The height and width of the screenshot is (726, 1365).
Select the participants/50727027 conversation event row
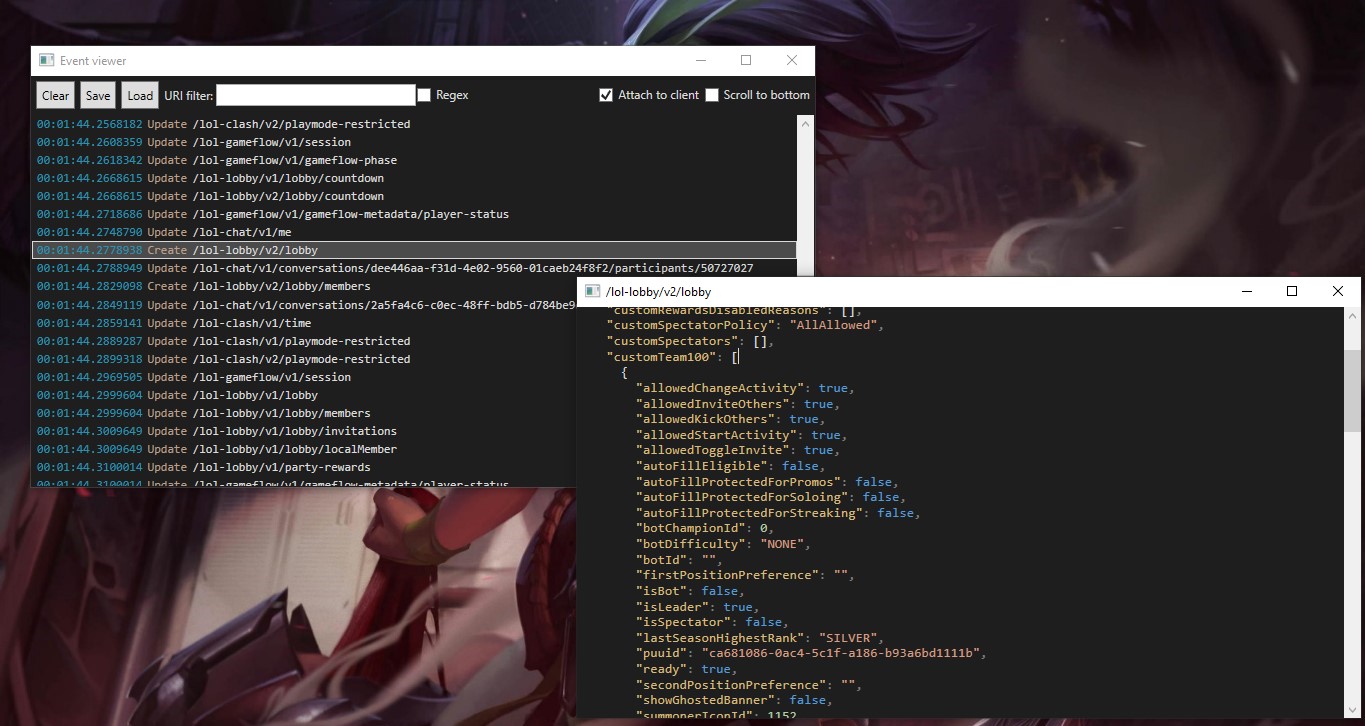pos(415,268)
